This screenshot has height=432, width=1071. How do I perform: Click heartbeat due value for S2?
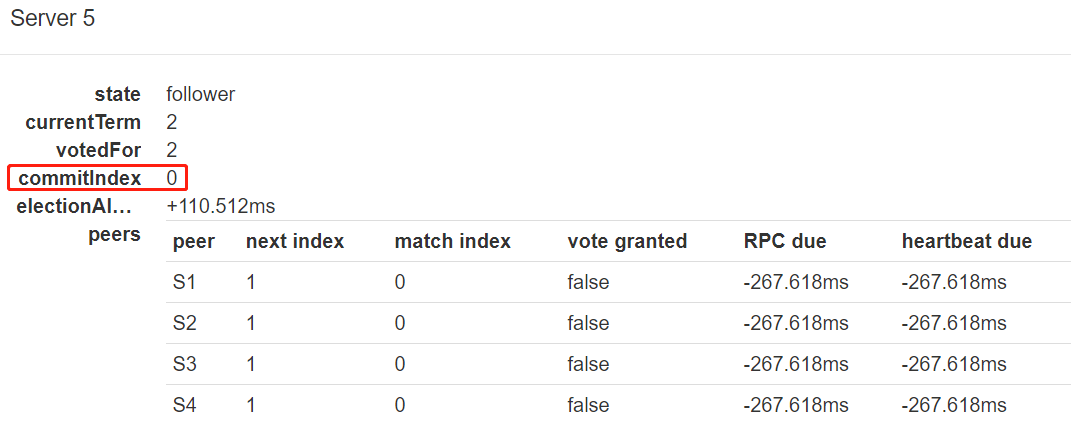[x=954, y=323]
